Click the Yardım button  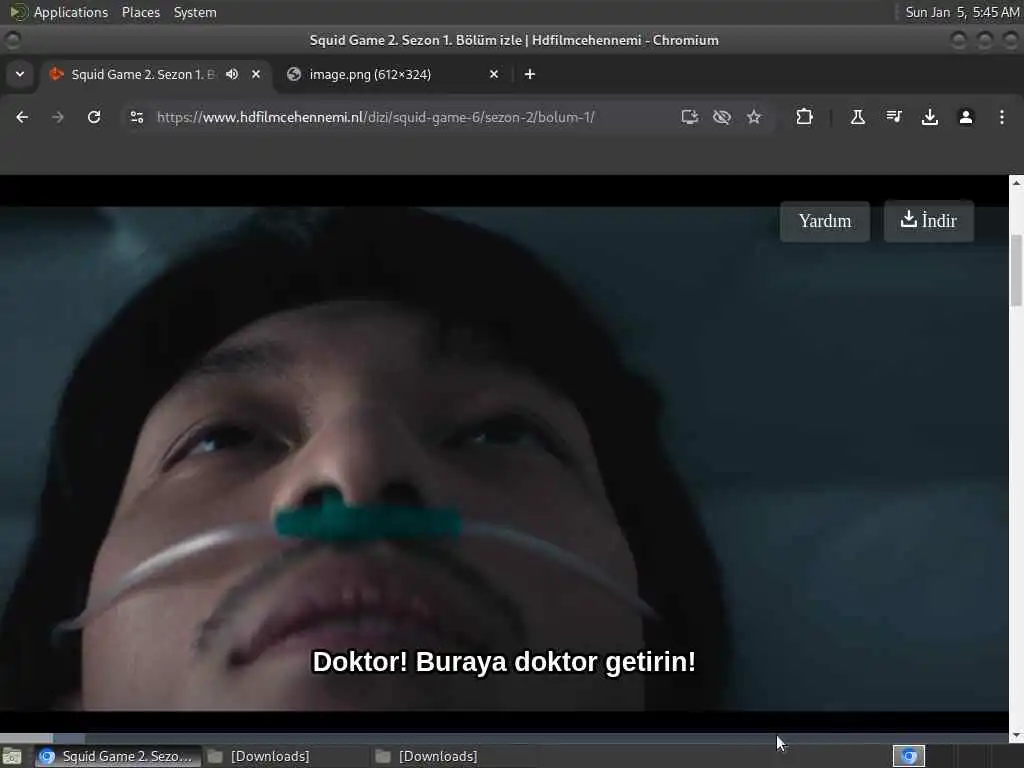[x=824, y=221]
